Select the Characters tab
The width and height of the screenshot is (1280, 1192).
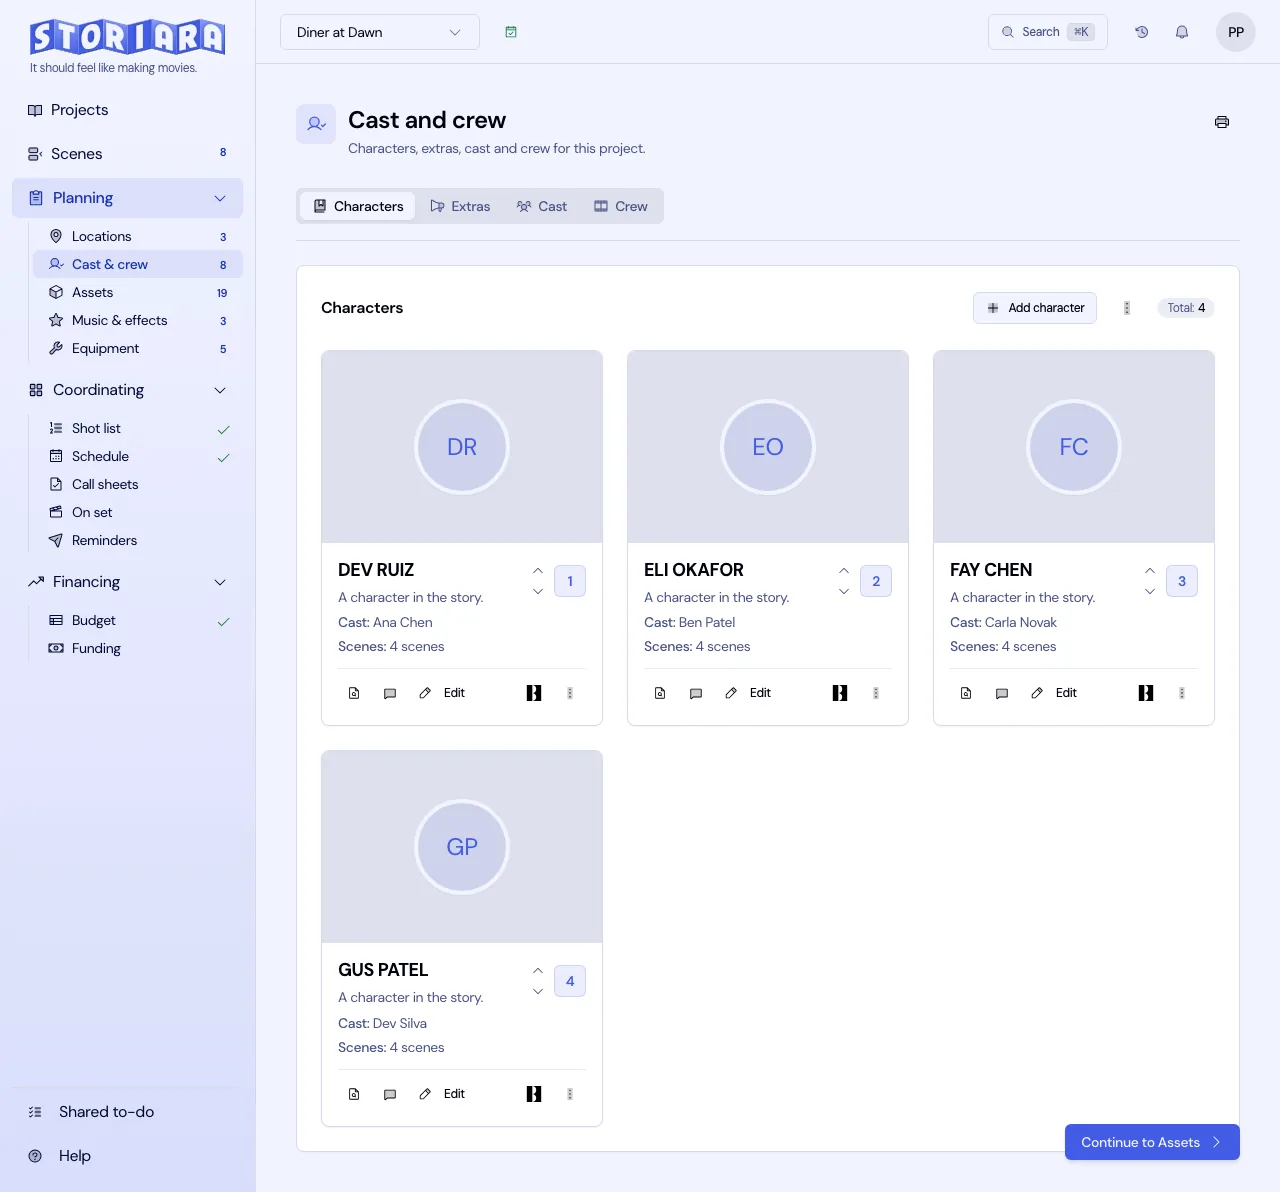(x=358, y=206)
